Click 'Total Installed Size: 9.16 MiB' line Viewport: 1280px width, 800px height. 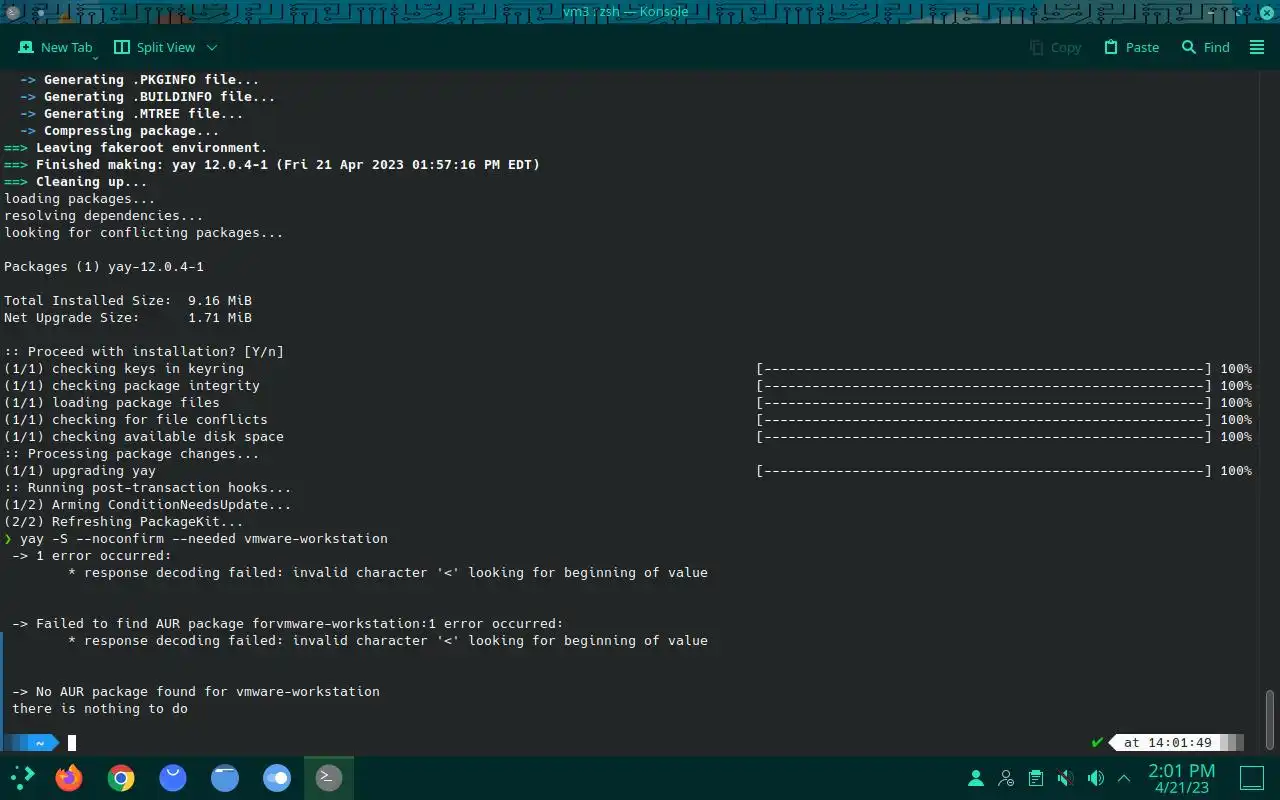pyautogui.click(x=128, y=301)
